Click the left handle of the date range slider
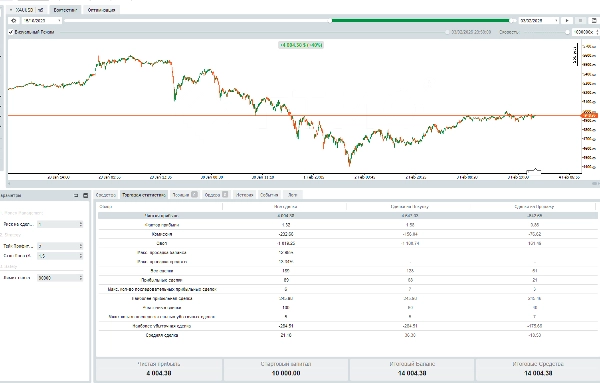Image resolution: width=600 pixels, height=383 pixels. pyautogui.click(x=330, y=21)
